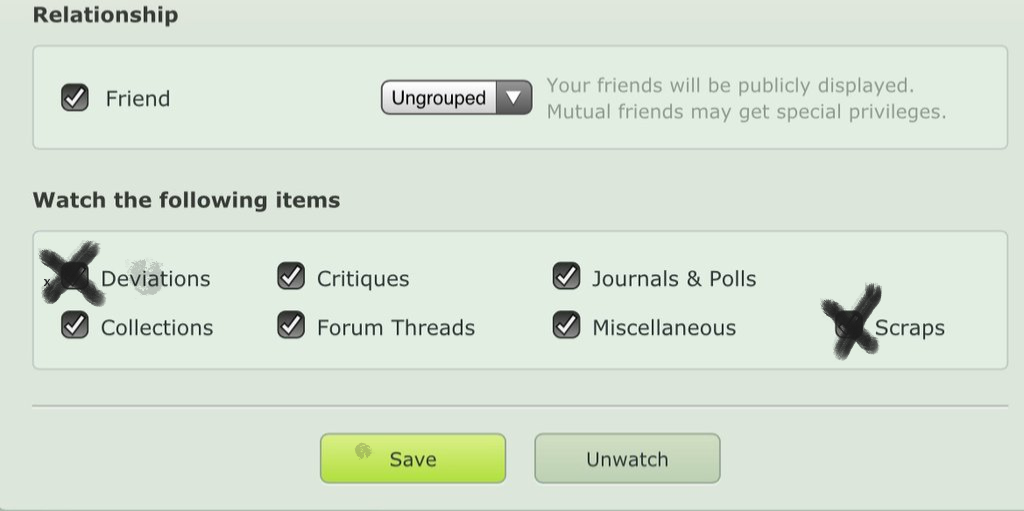Uncheck the Collections checkbox
Viewport: 1024px width, 511px height.
click(74, 325)
